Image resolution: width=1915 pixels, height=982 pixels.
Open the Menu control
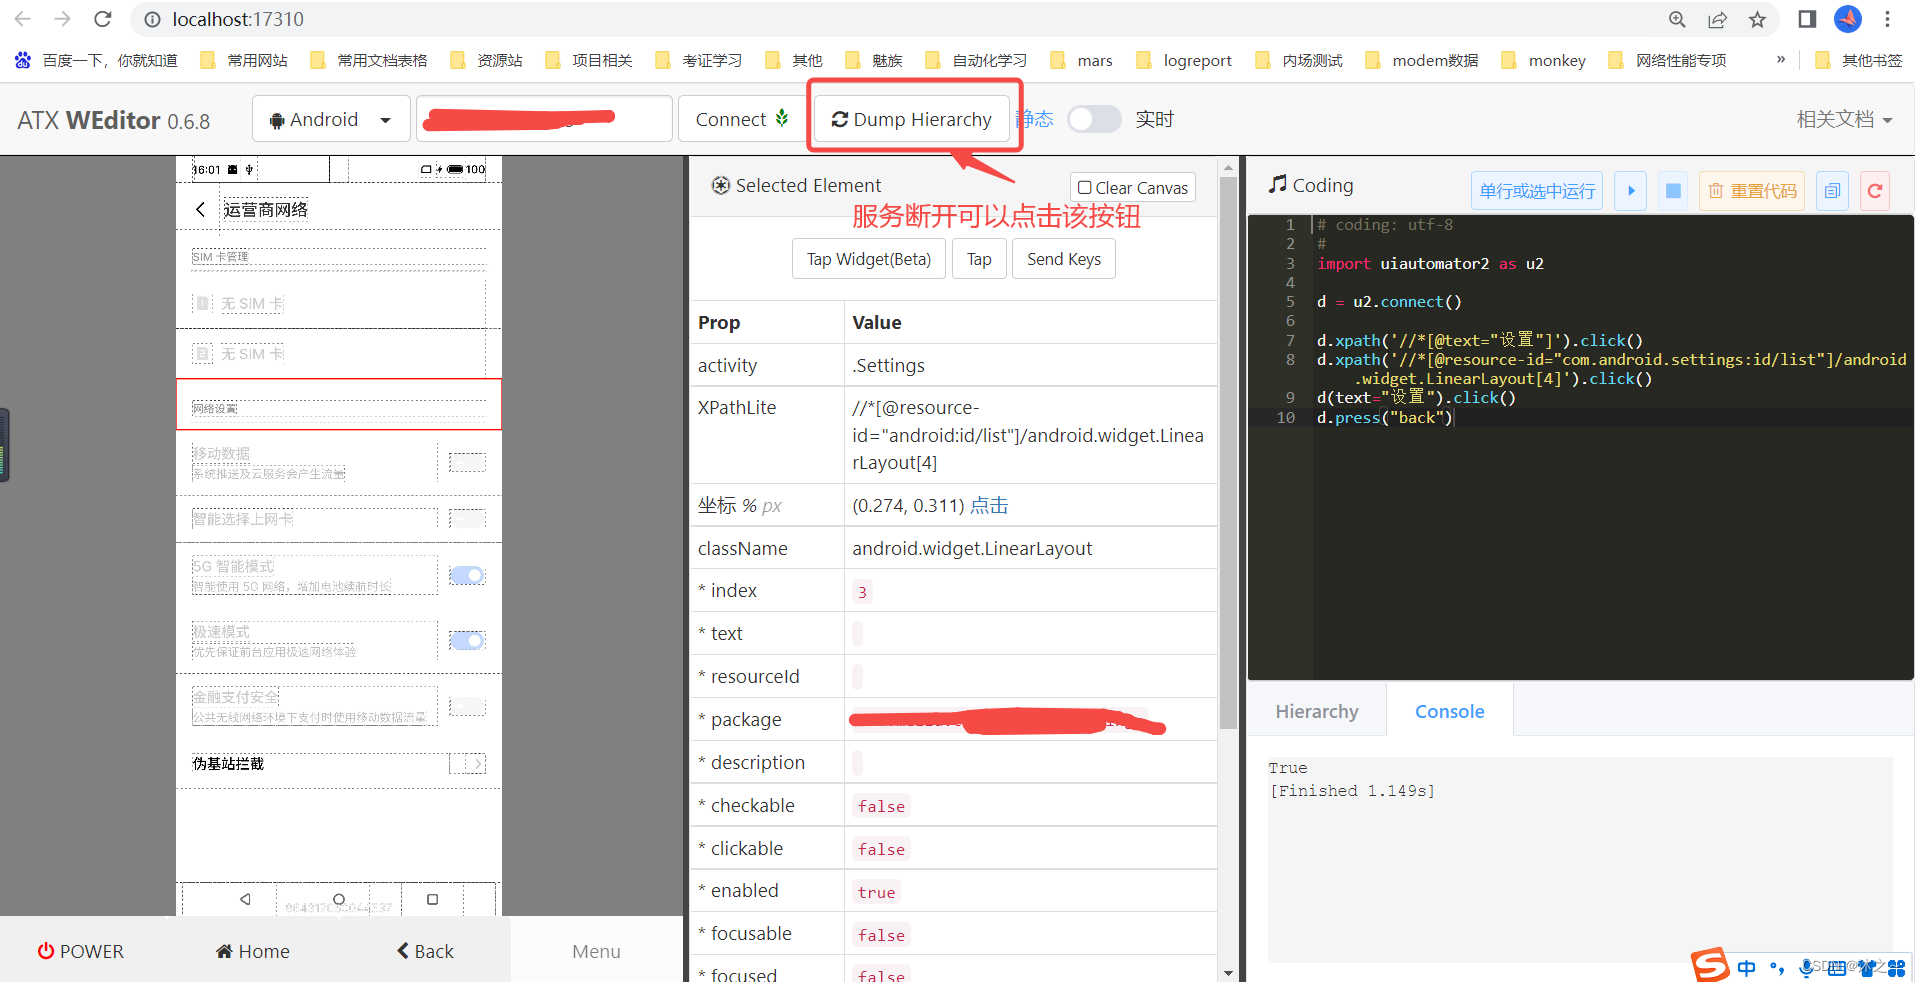(596, 950)
